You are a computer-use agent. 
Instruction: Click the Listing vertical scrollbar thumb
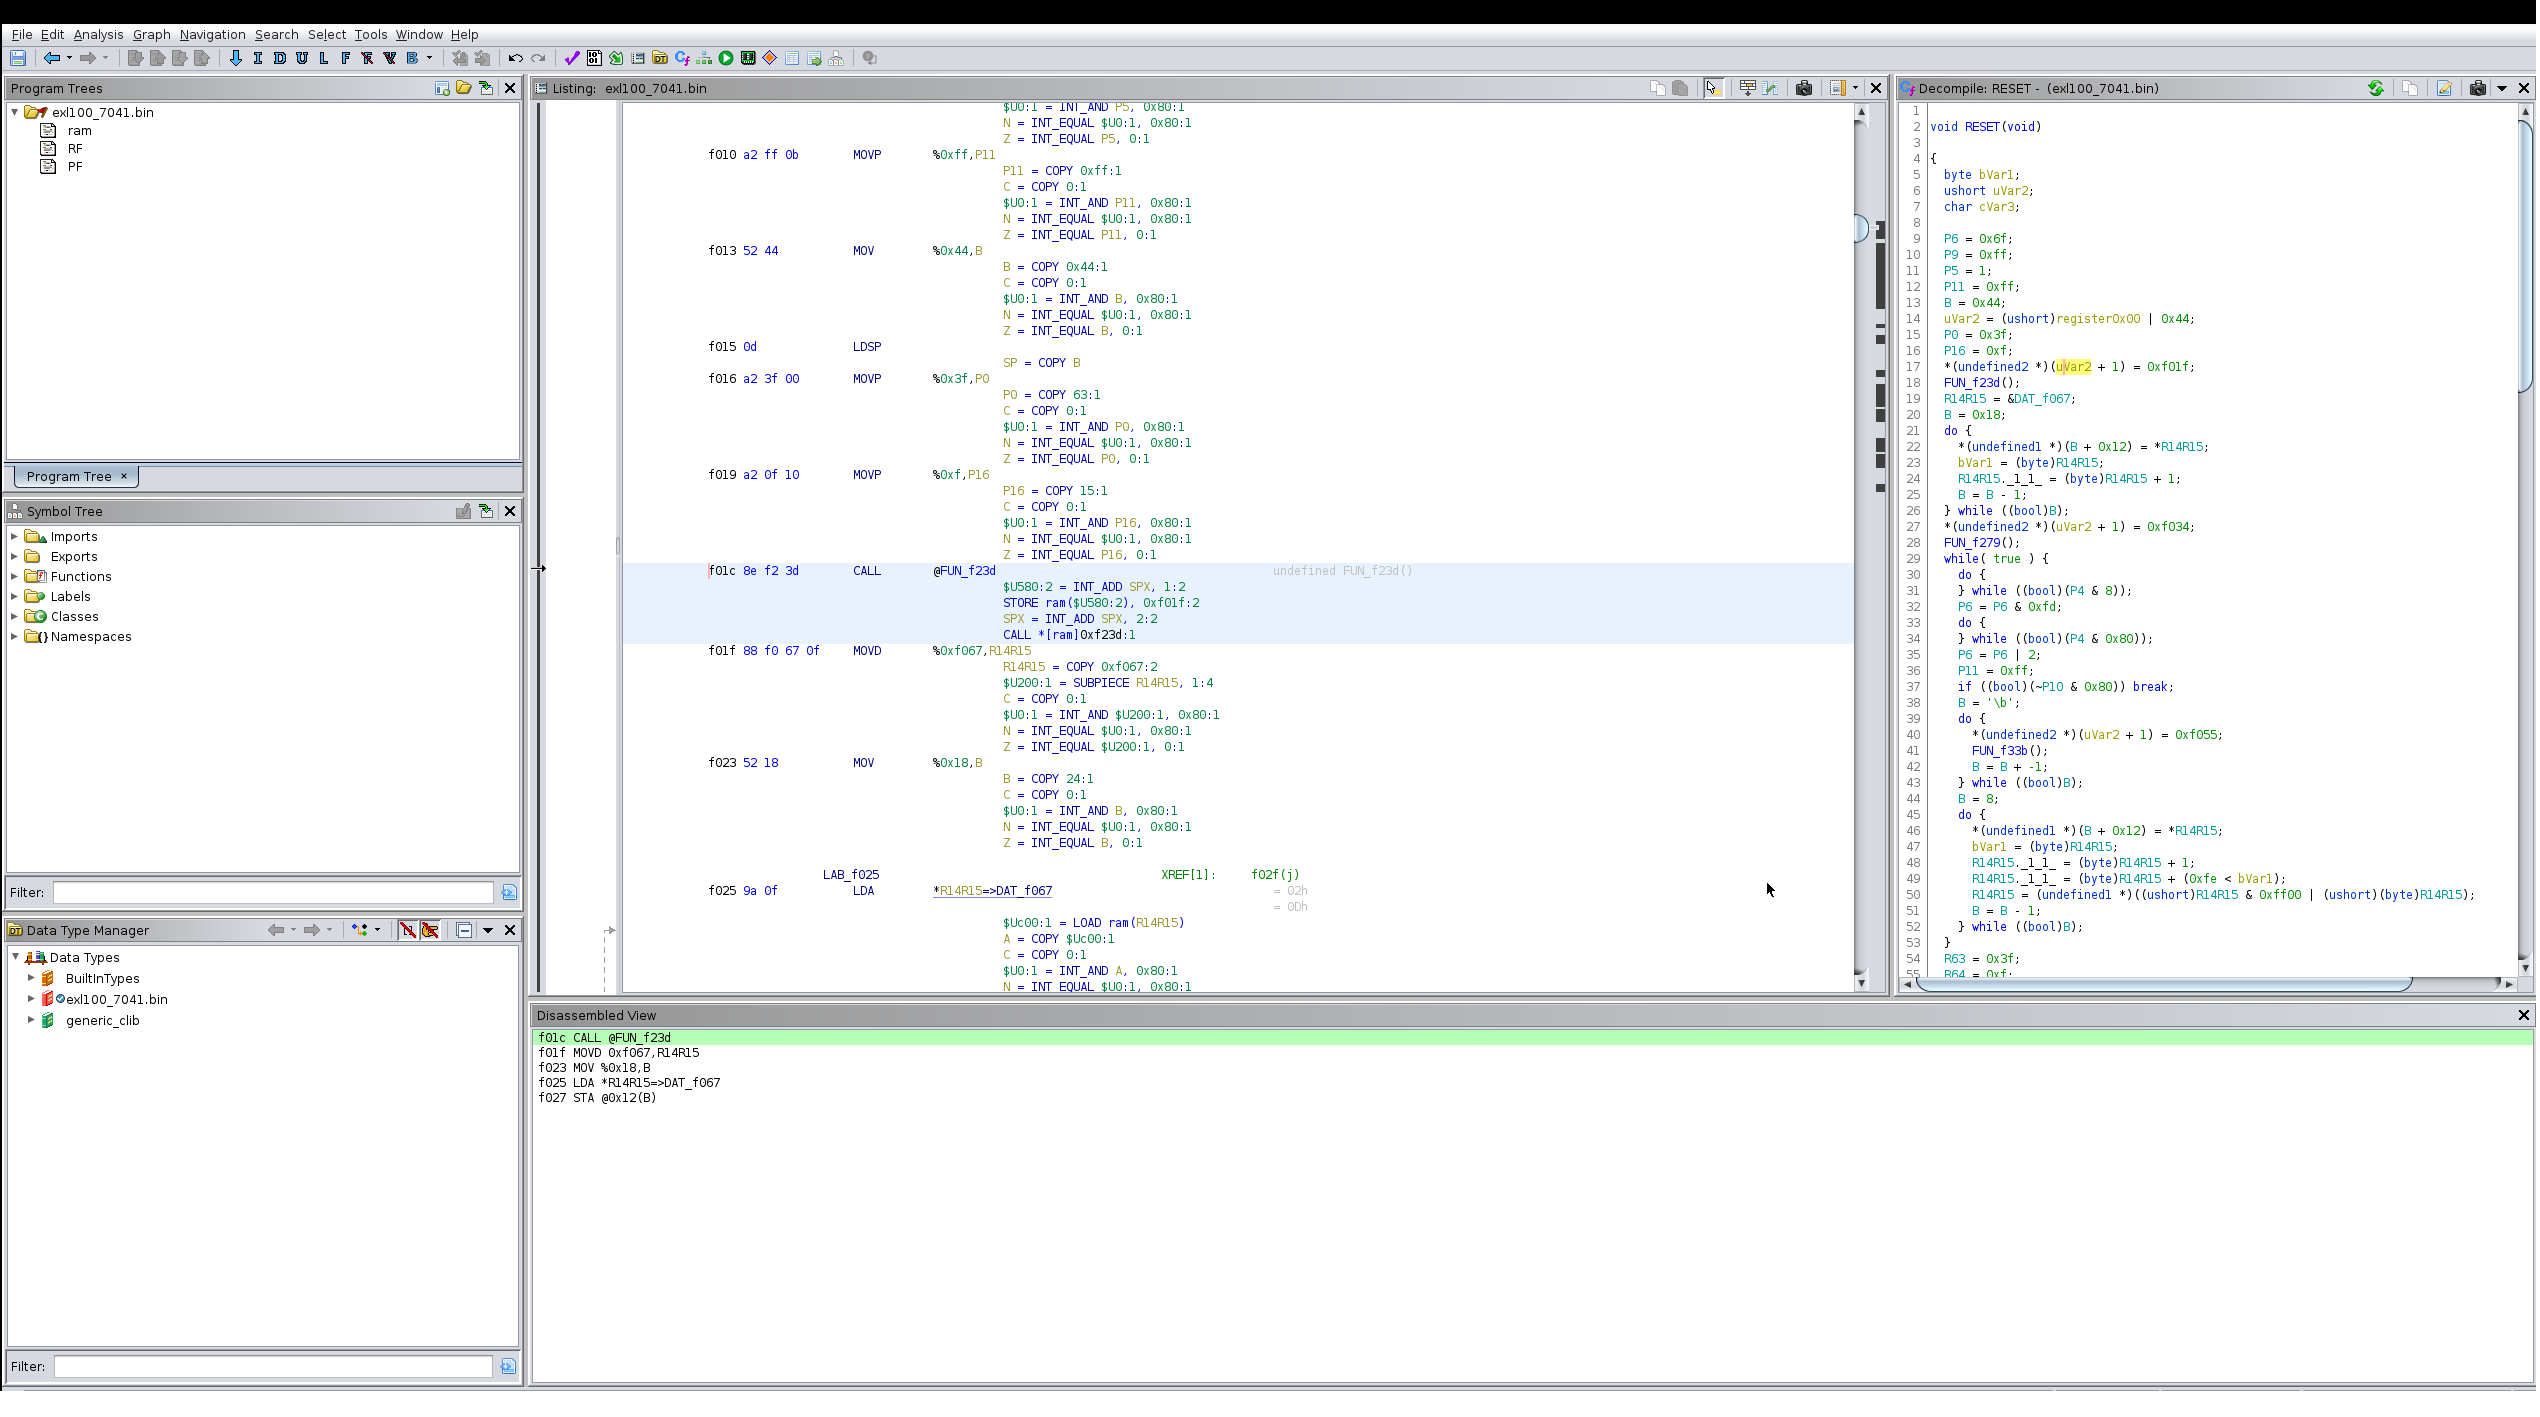[x=1861, y=229]
